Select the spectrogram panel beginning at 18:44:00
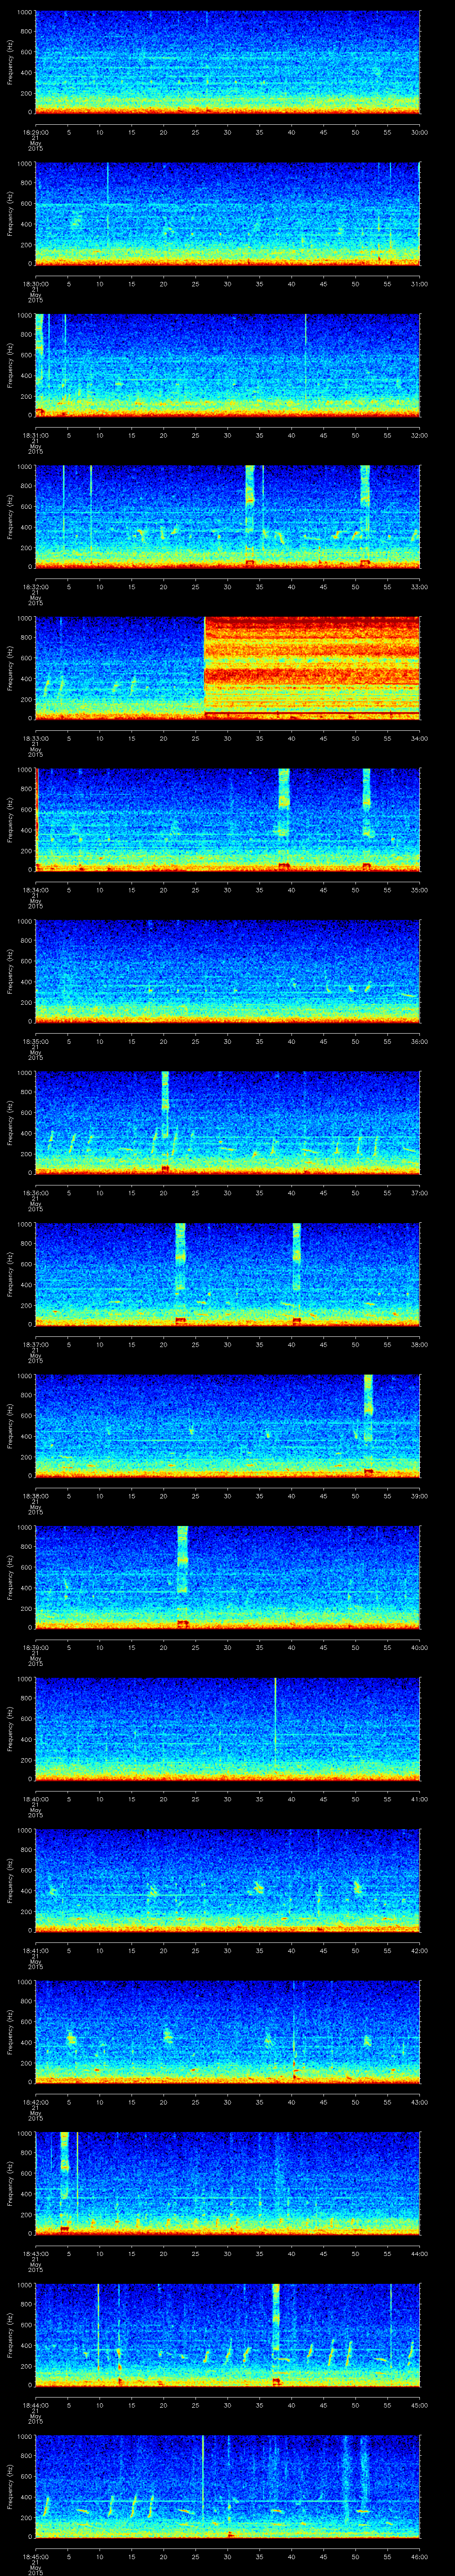Image resolution: width=455 pixels, height=2576 pixels. click(228, 2336)
